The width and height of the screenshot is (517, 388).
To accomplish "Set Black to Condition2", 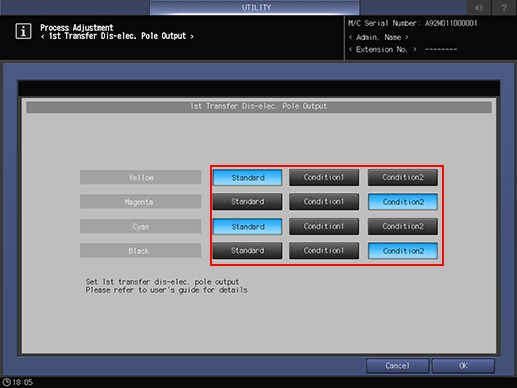I will (403, 251).
